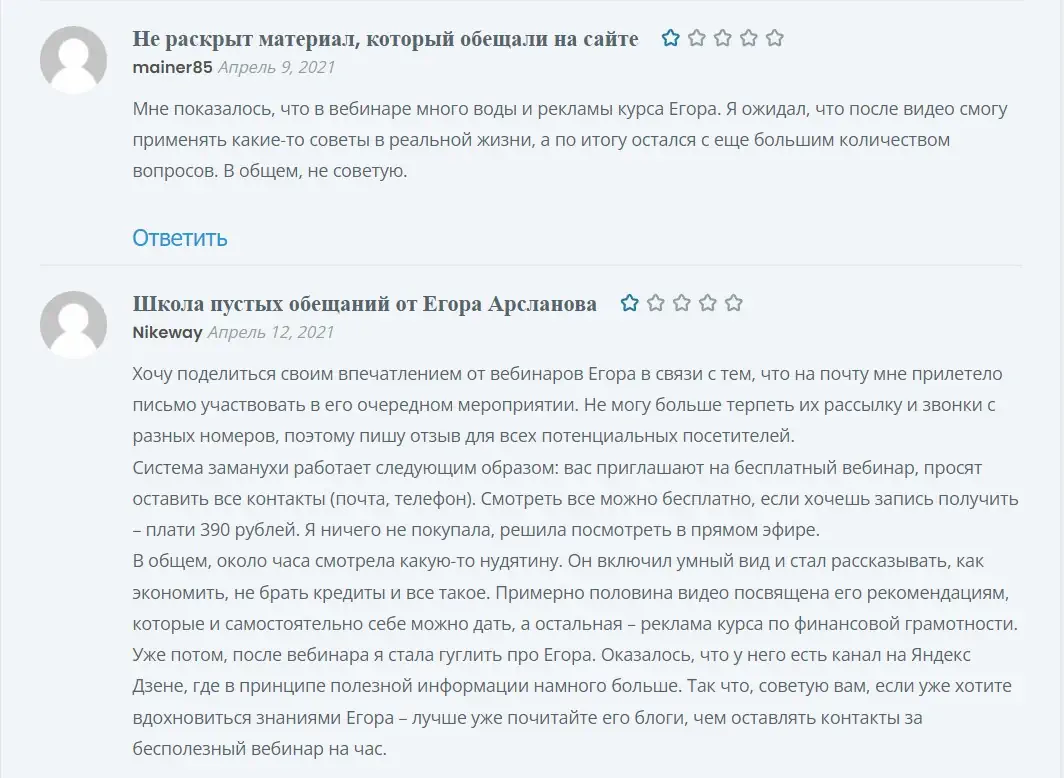This screenshot has width=1064, height=778.
Task: Click second star in Nikeway review rating
Action: pos(656,303)
